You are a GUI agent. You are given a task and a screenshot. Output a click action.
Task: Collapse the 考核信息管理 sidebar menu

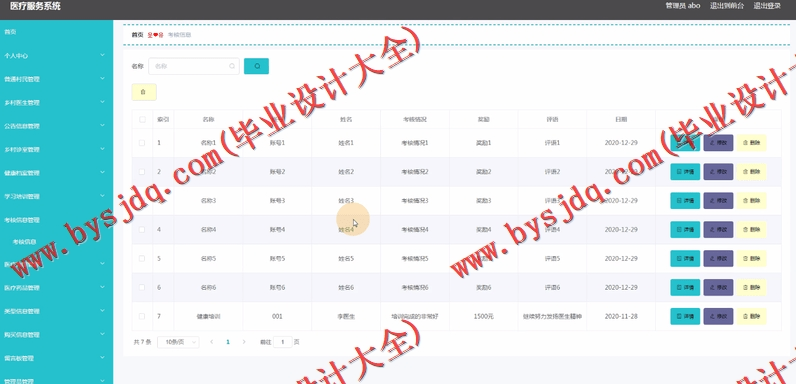[x=56, y=220]
